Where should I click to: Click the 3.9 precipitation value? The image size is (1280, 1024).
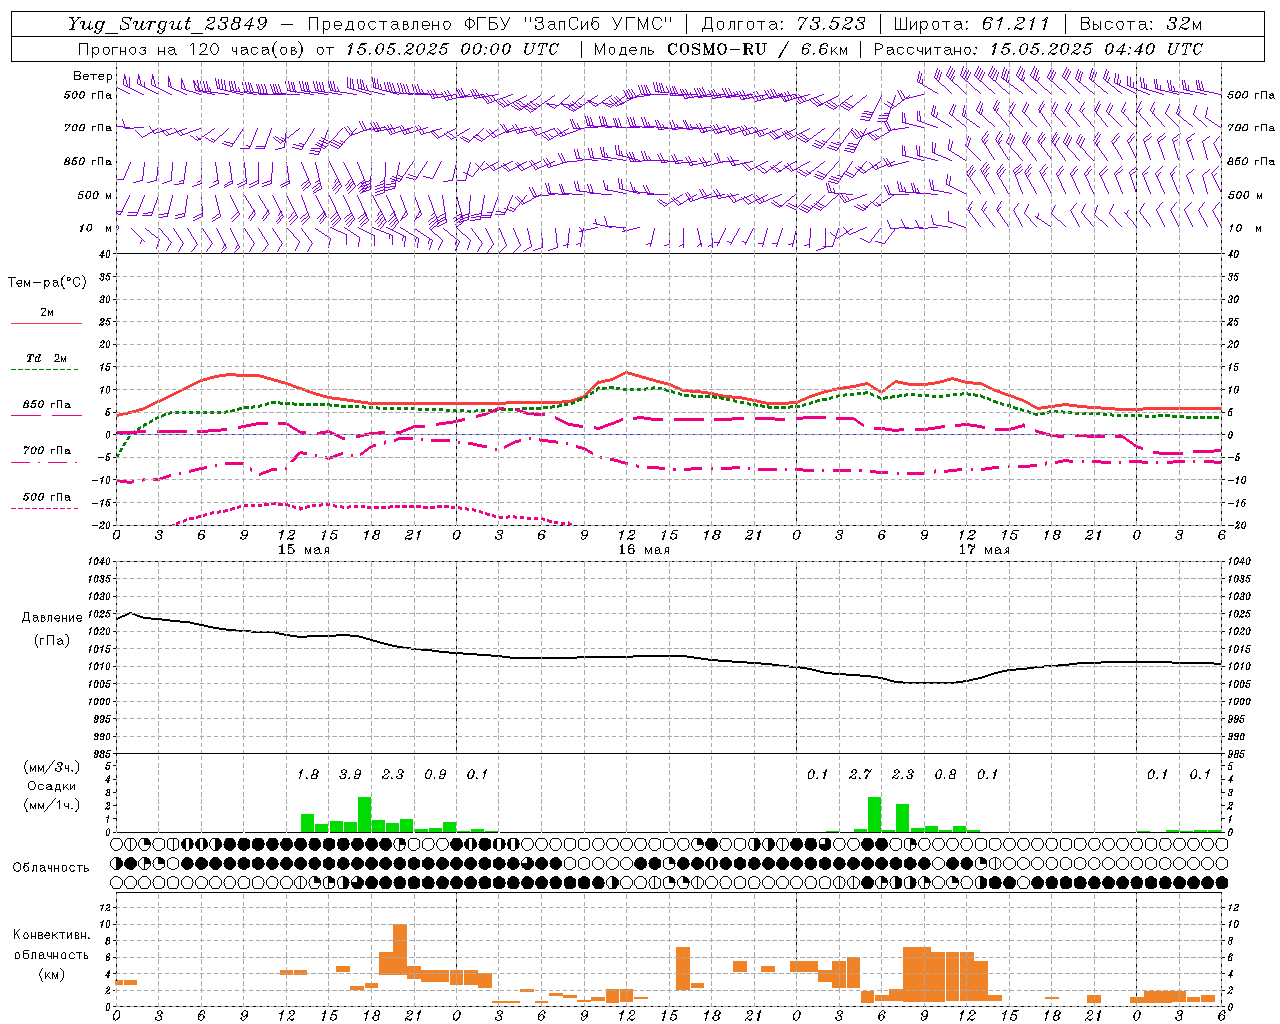pyautogui.click(x=350, y=774)
